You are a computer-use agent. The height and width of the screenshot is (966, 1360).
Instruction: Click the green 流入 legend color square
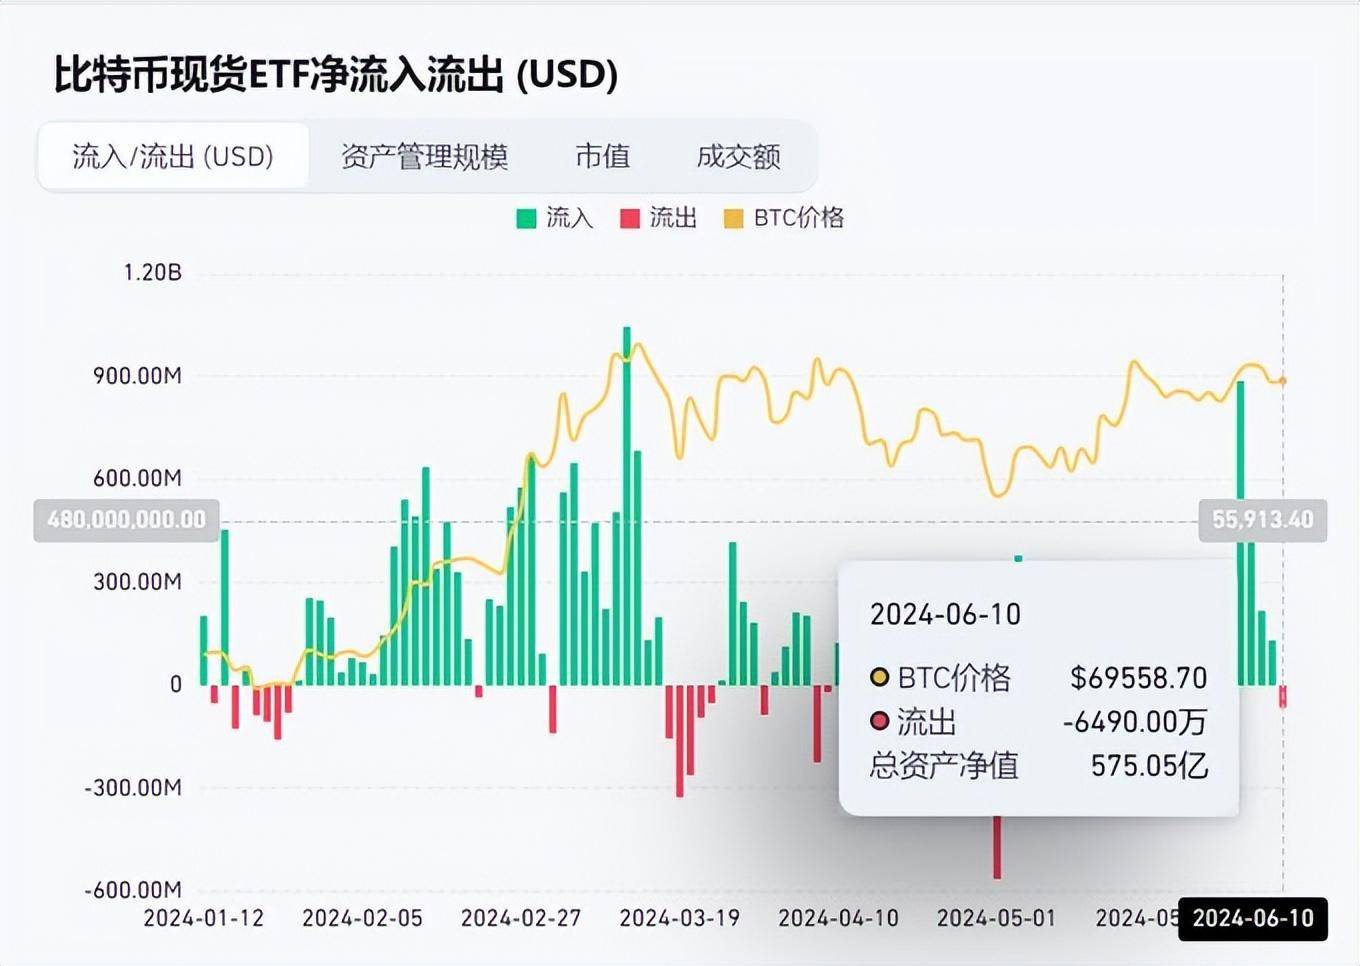[526, 218]
